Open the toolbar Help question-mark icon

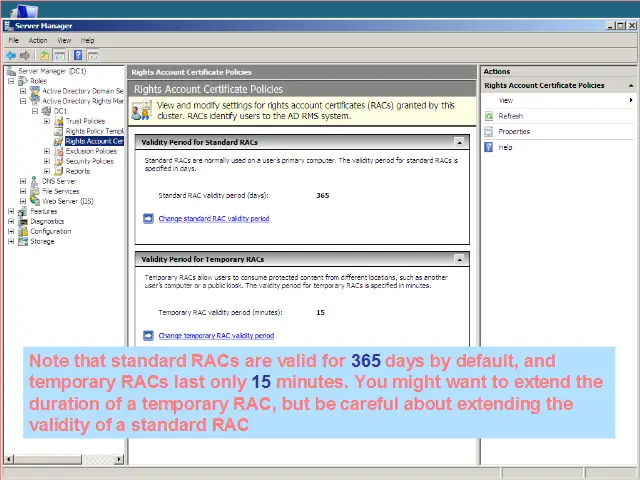click(x=78, y=55)
